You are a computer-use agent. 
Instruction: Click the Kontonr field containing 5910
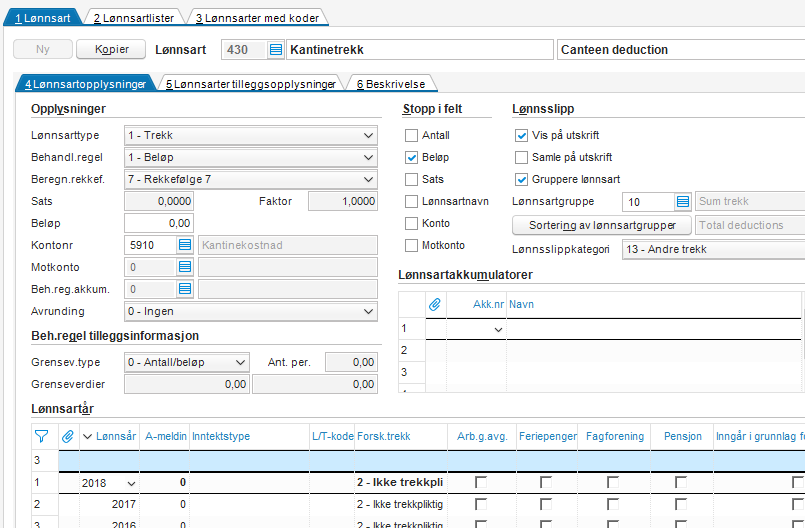pos(151,245)
